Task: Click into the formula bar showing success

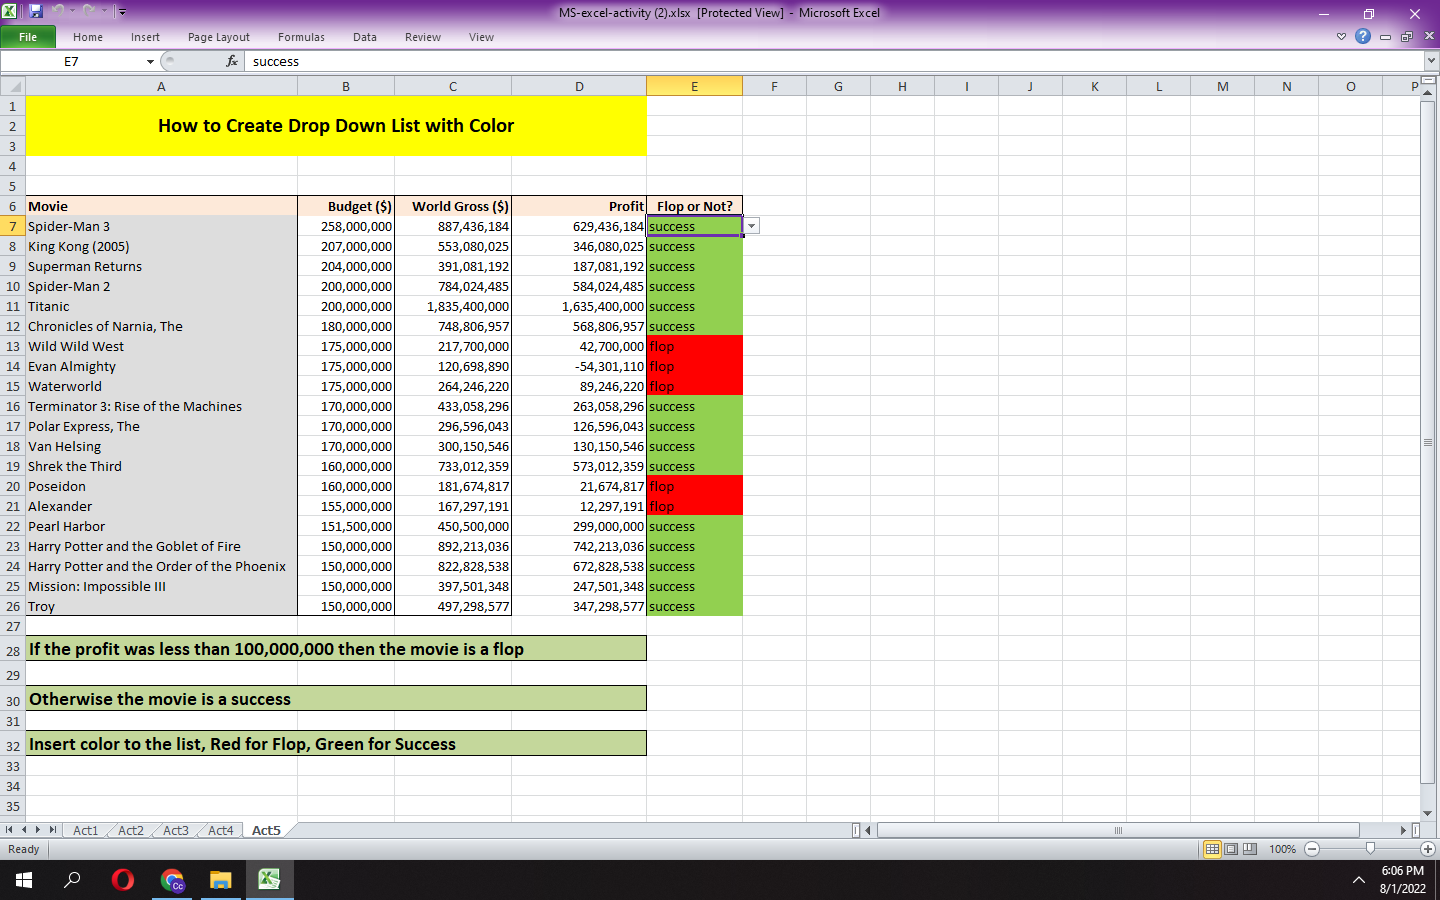Action: click(x=834, y=62)
